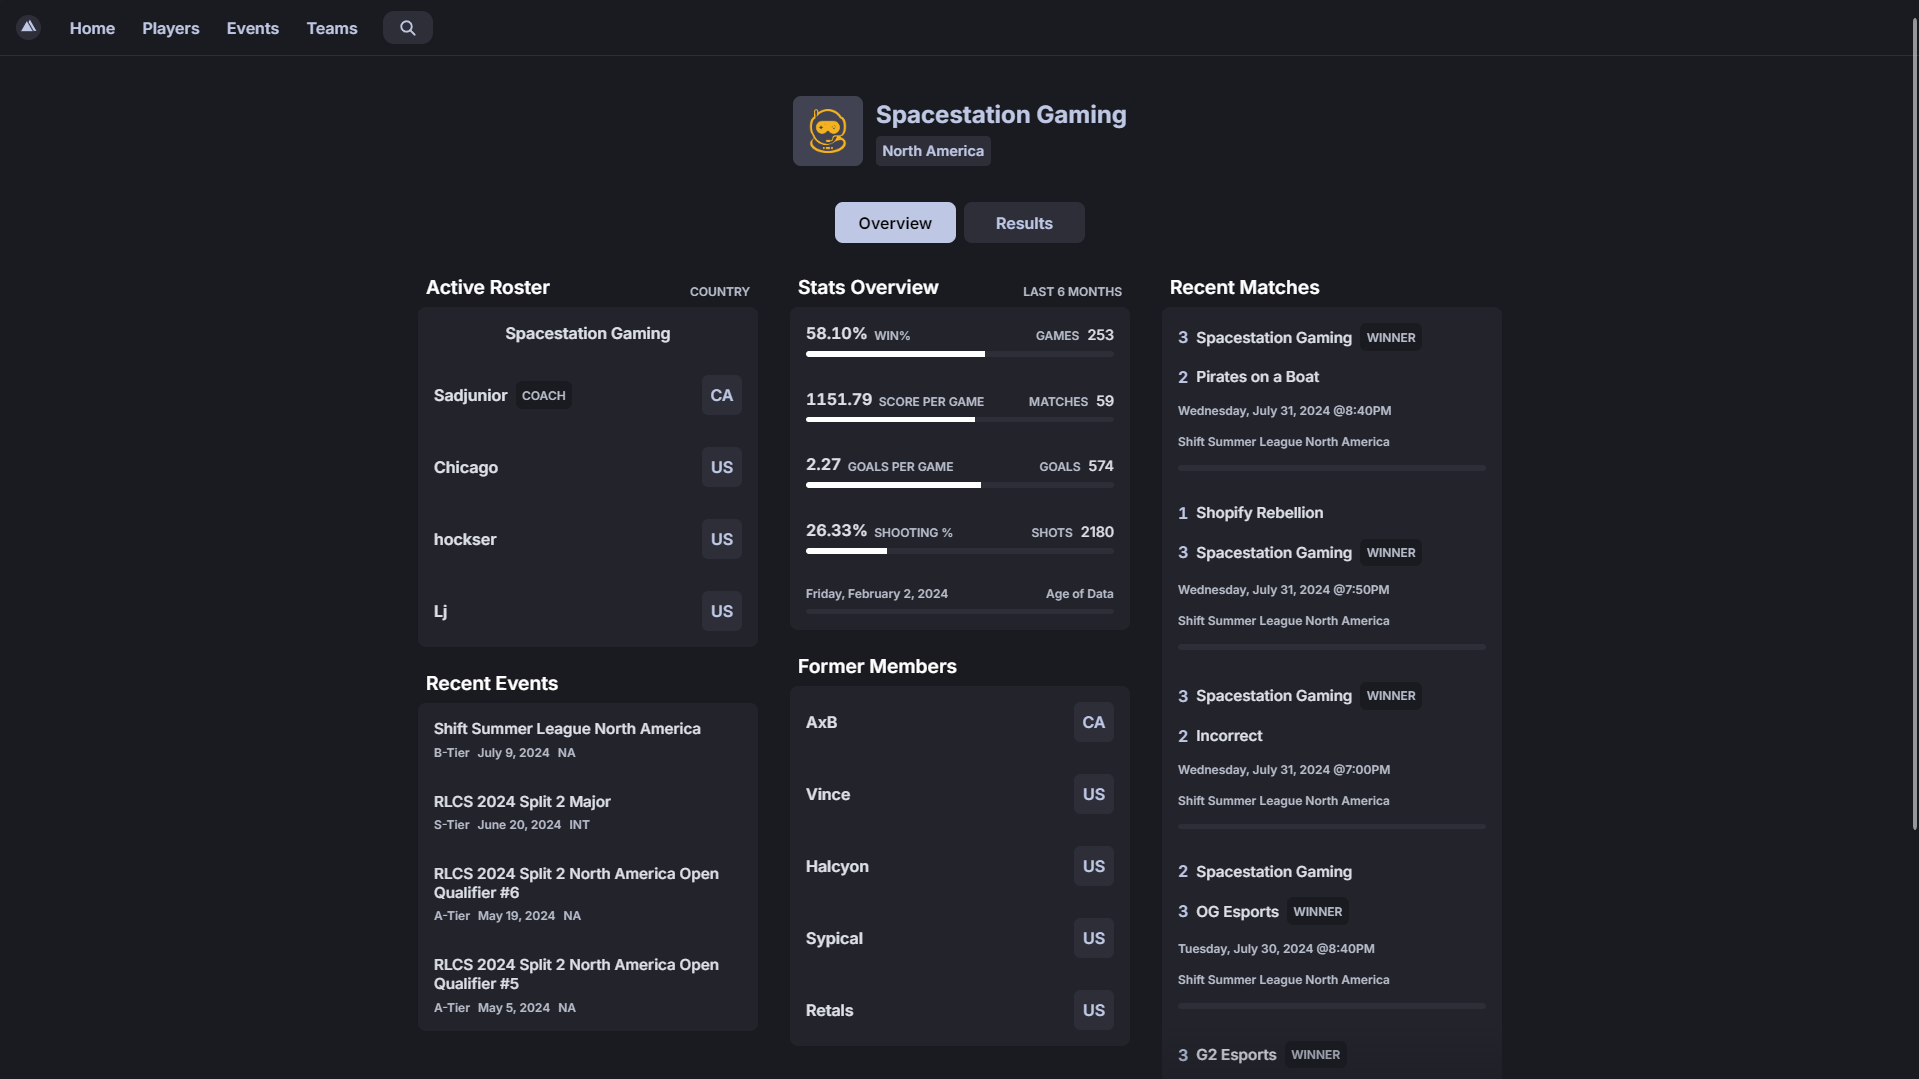Open the search magnifier button
This screenshot has height=1079, width=1919.
tap(407, 28)
